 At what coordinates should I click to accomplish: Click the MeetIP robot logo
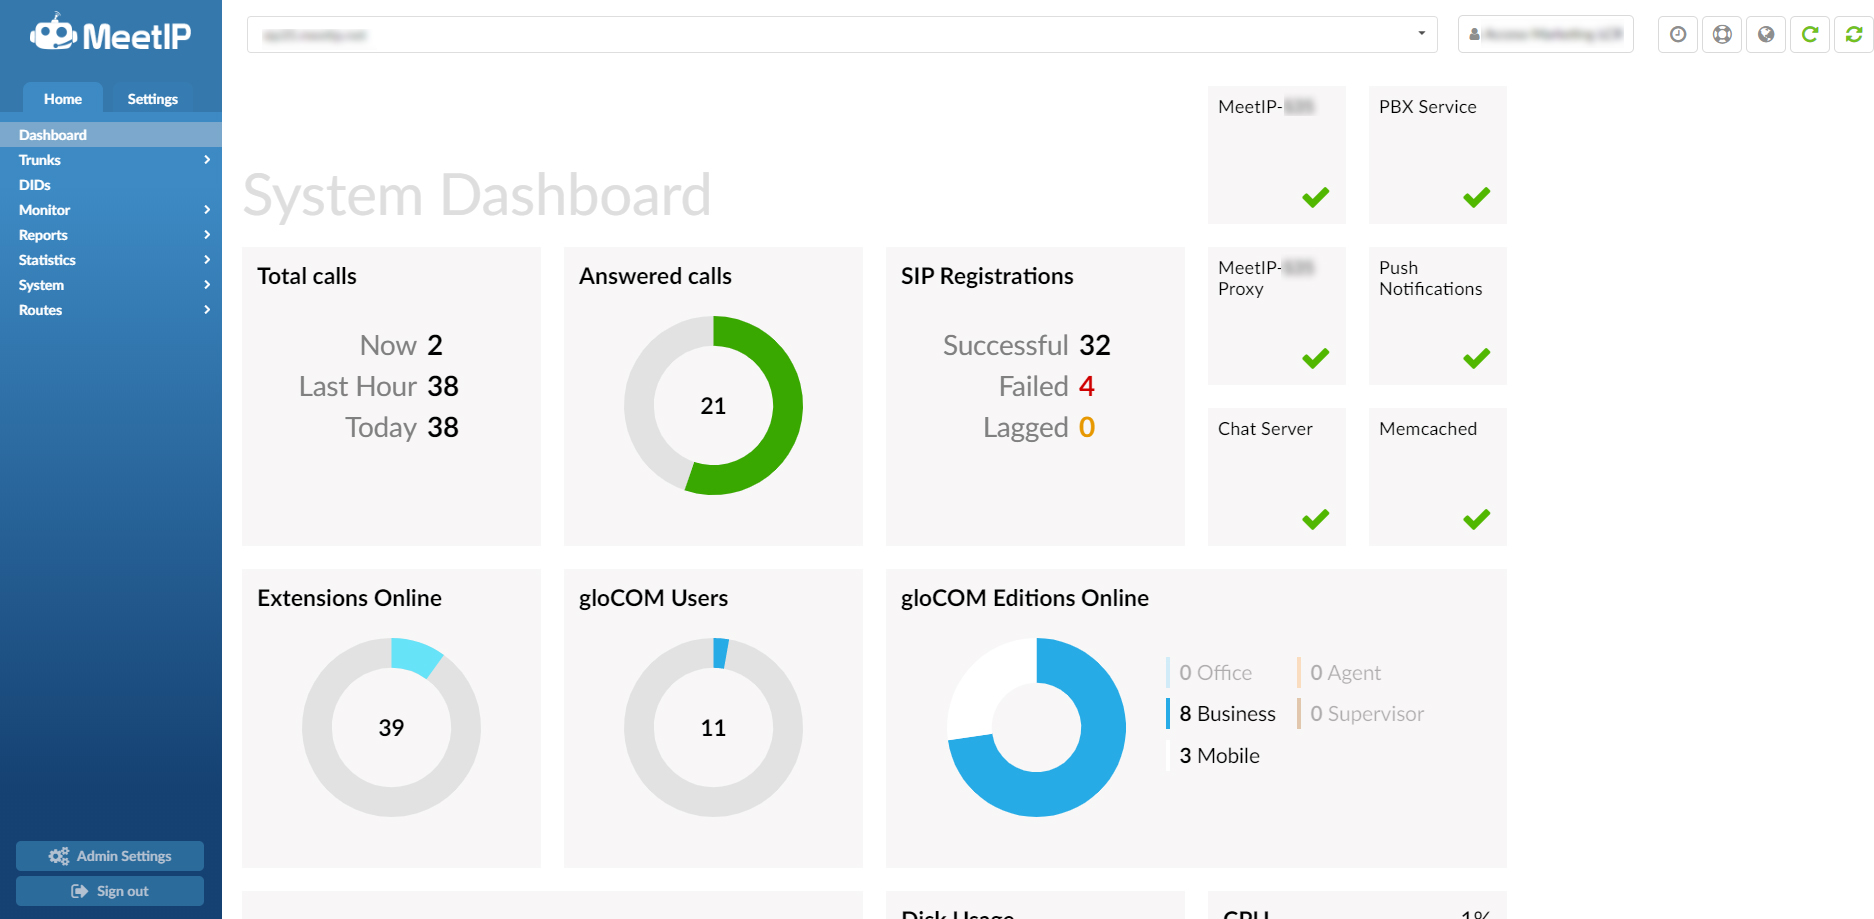(x=54, y=33)
